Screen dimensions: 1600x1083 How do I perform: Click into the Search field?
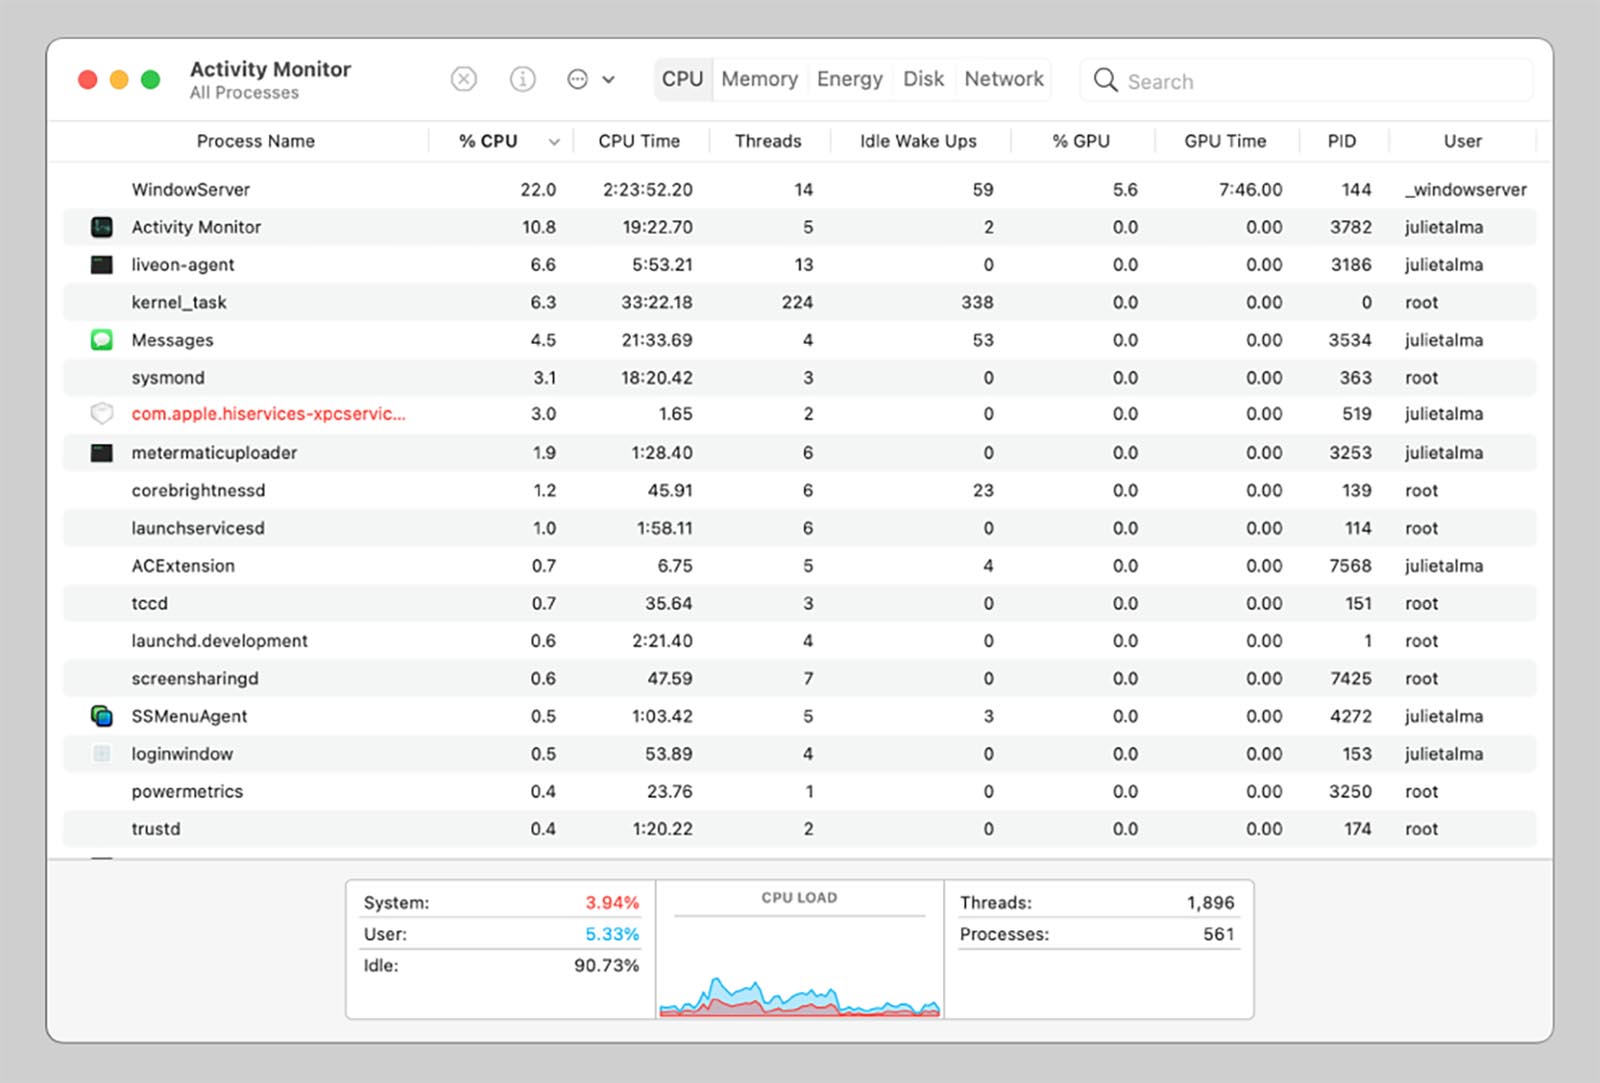(x=1306, y=80)
